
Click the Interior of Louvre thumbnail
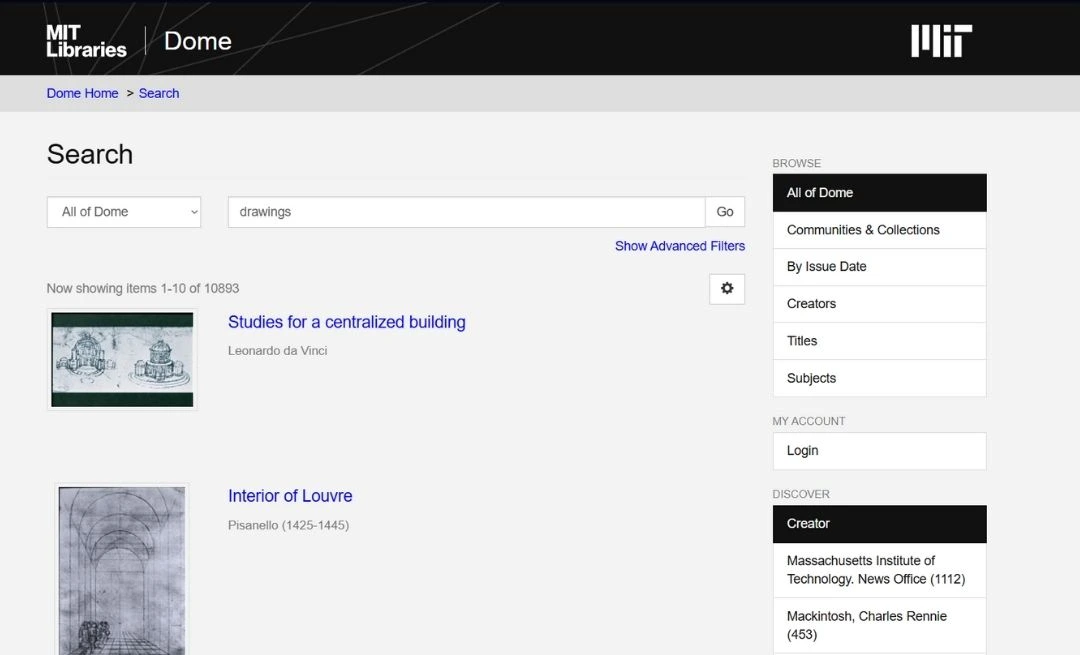click(x=122, y=570)
